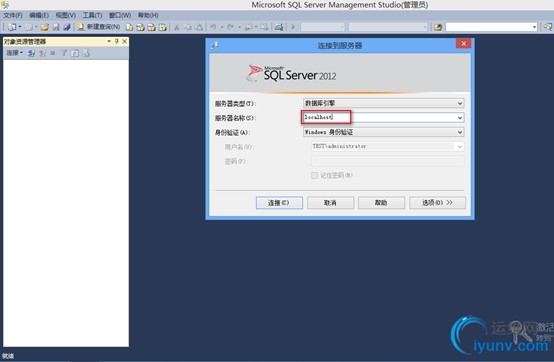Image resolution: width=554 pixels, height=362 pixels.
Task: Open the 编辑(E) menu
Action: point(39,15)
